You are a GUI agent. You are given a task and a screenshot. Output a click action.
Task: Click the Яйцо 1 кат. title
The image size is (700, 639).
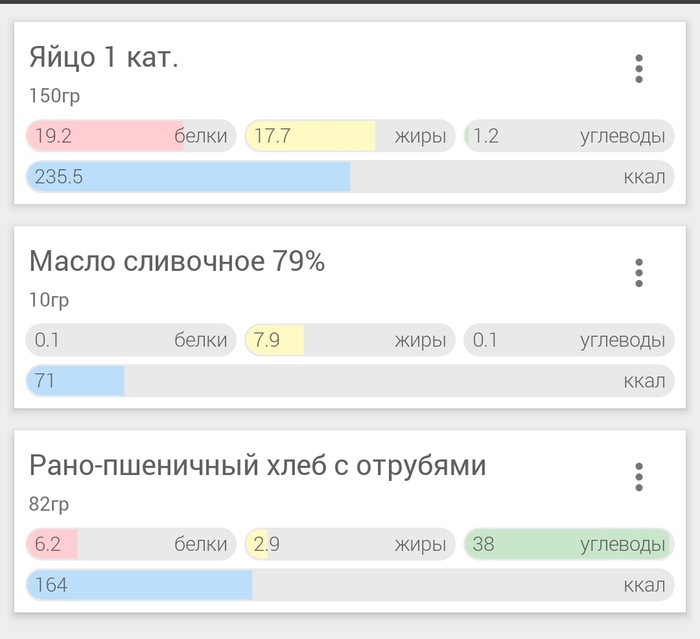pos(104,58)
